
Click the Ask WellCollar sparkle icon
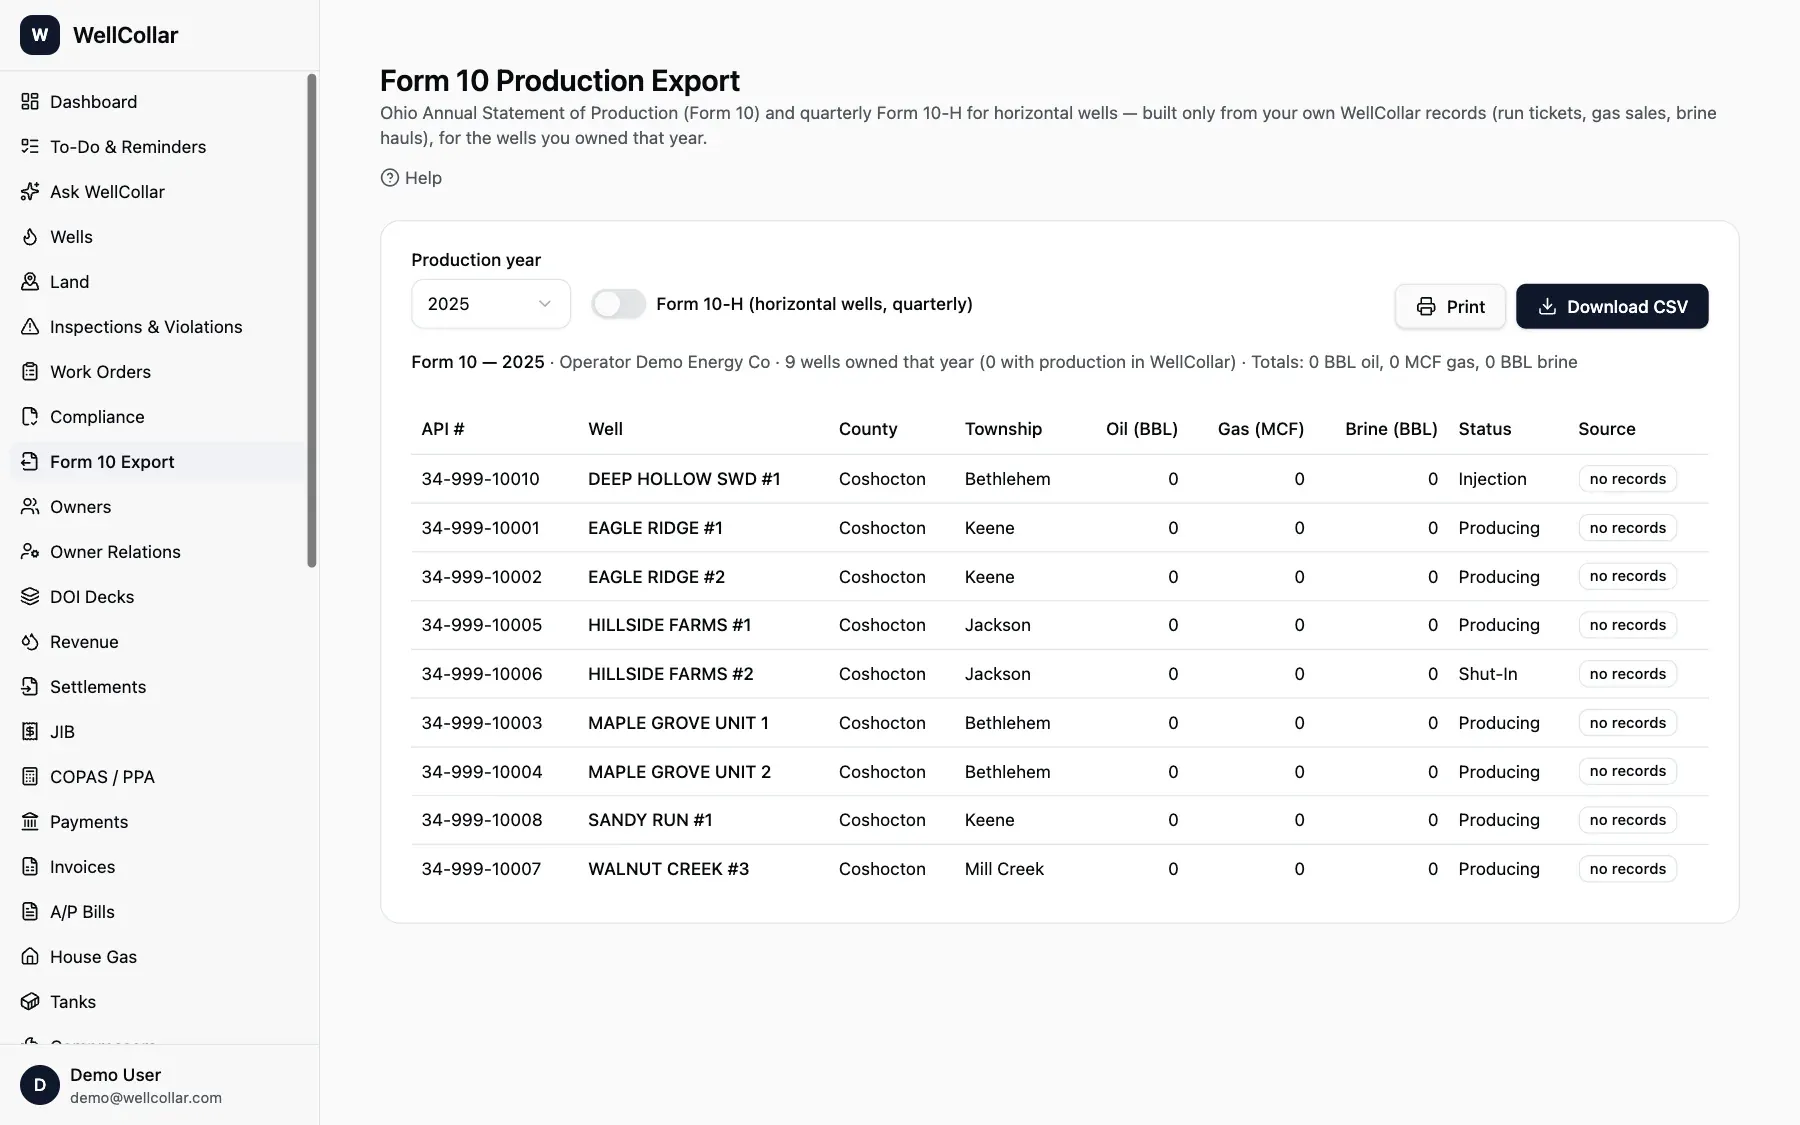(30, 192)
